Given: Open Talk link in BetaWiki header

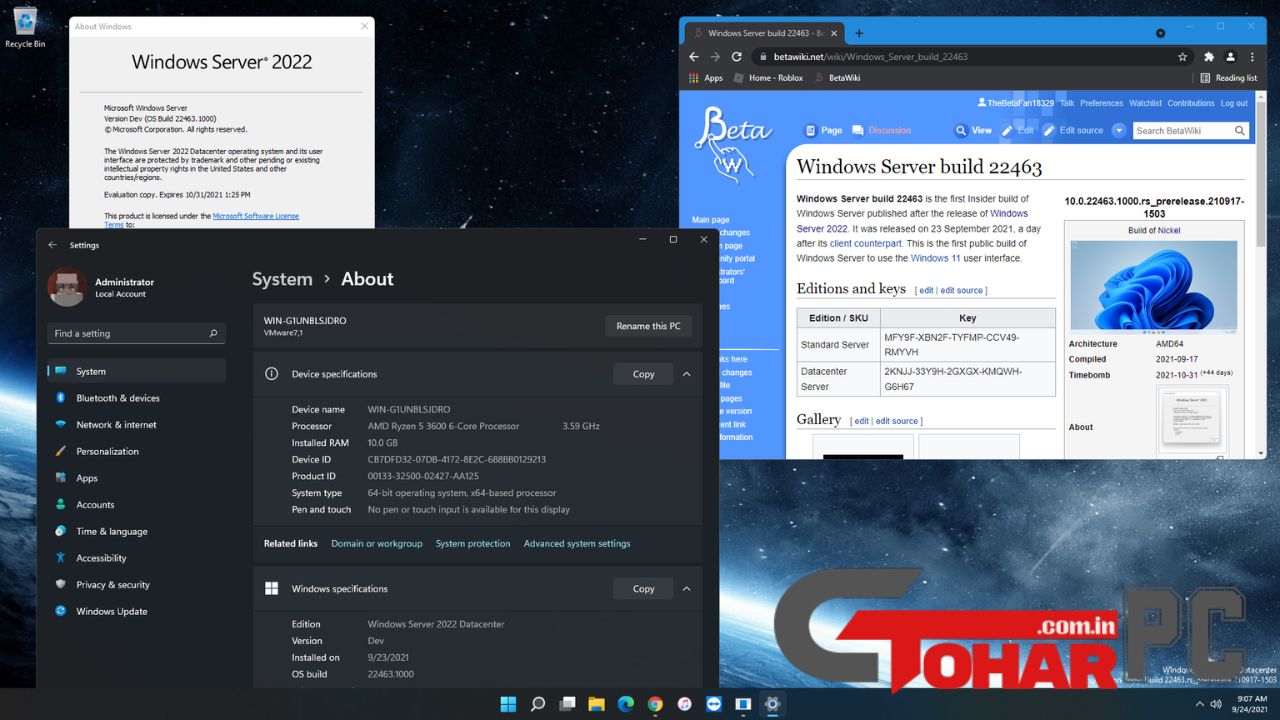Looking at the screenshot, I should point(1067,103).
